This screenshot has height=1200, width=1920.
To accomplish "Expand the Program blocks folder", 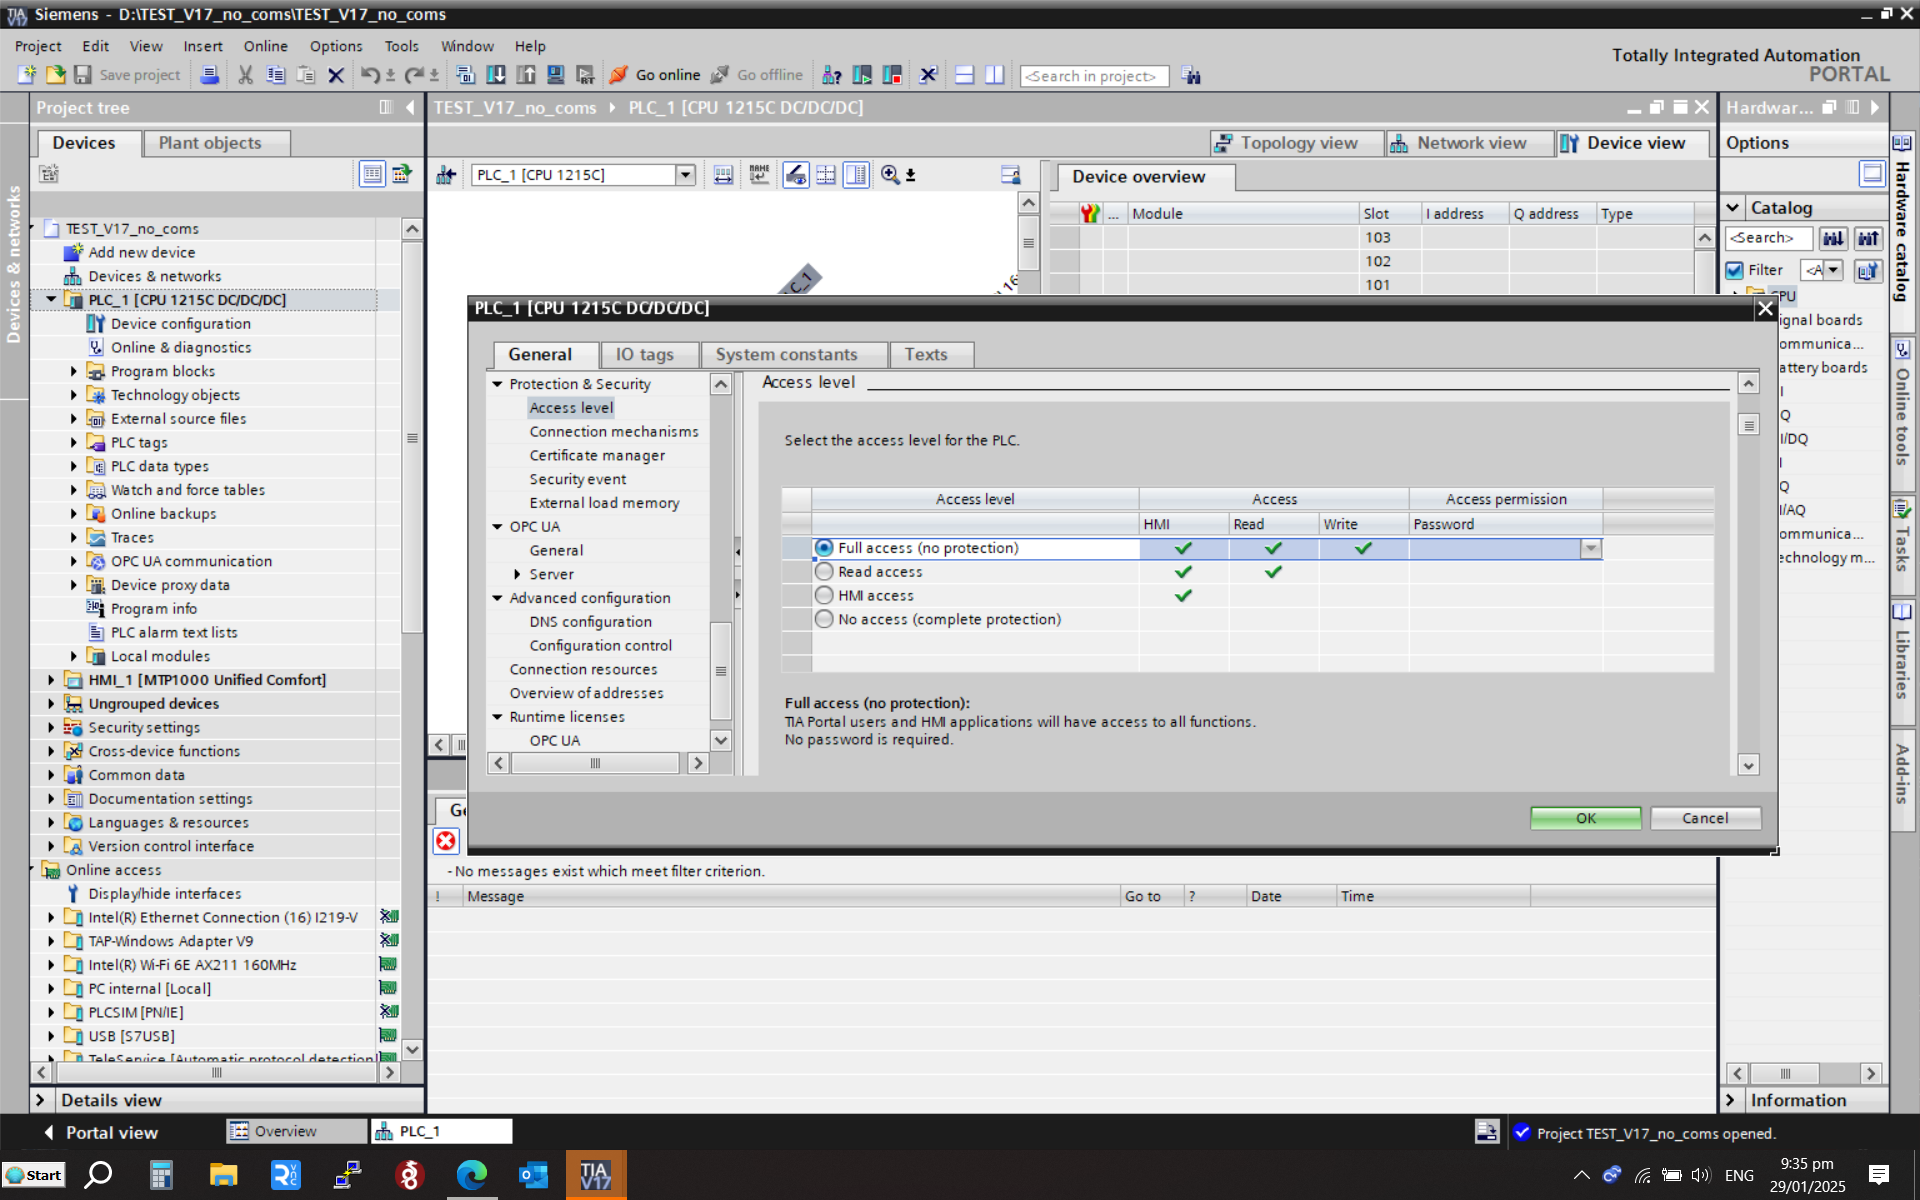I will click(x=74, y=371).
